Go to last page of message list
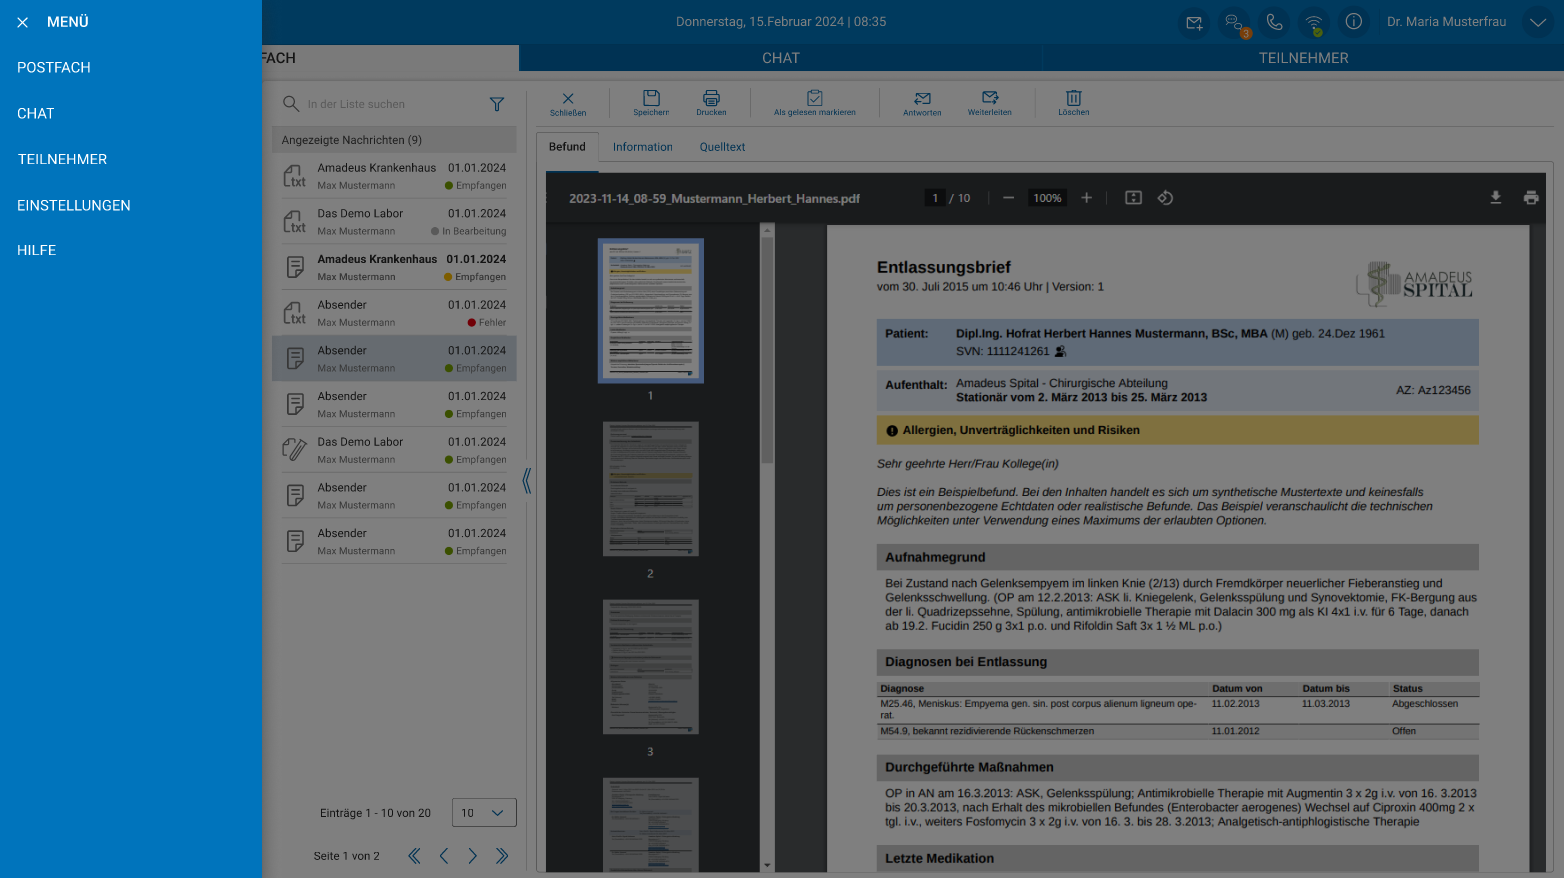The height and width of the screenshot is (878, 1564). 502,856
